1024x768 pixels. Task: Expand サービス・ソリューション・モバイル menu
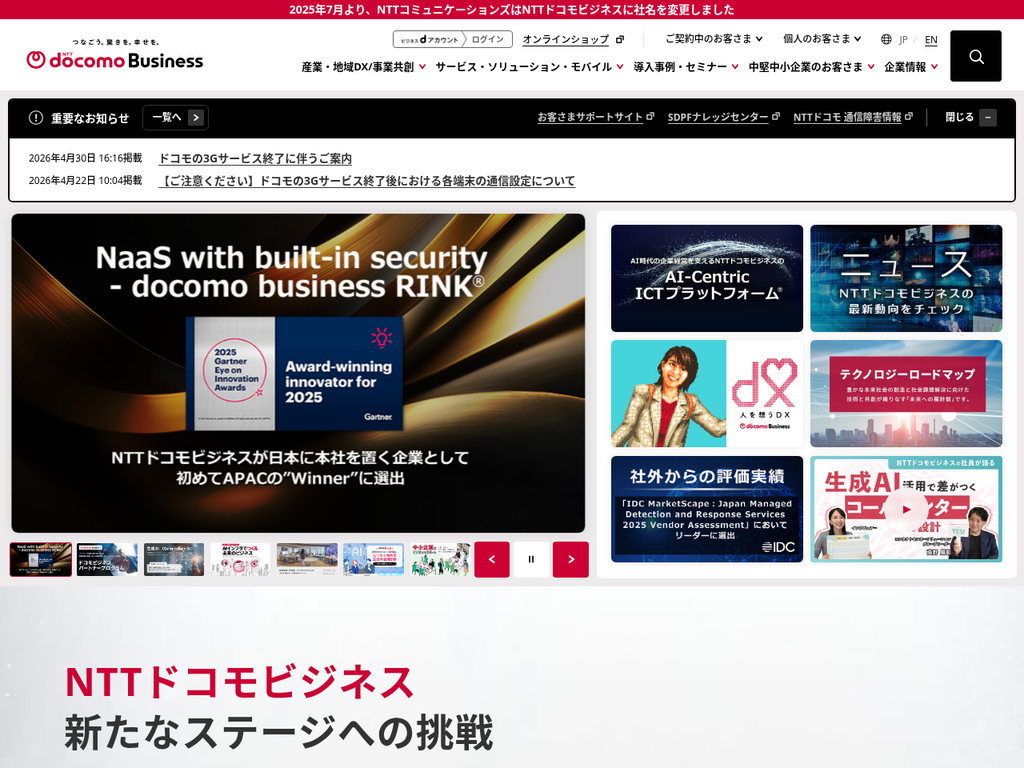point(529,67)
